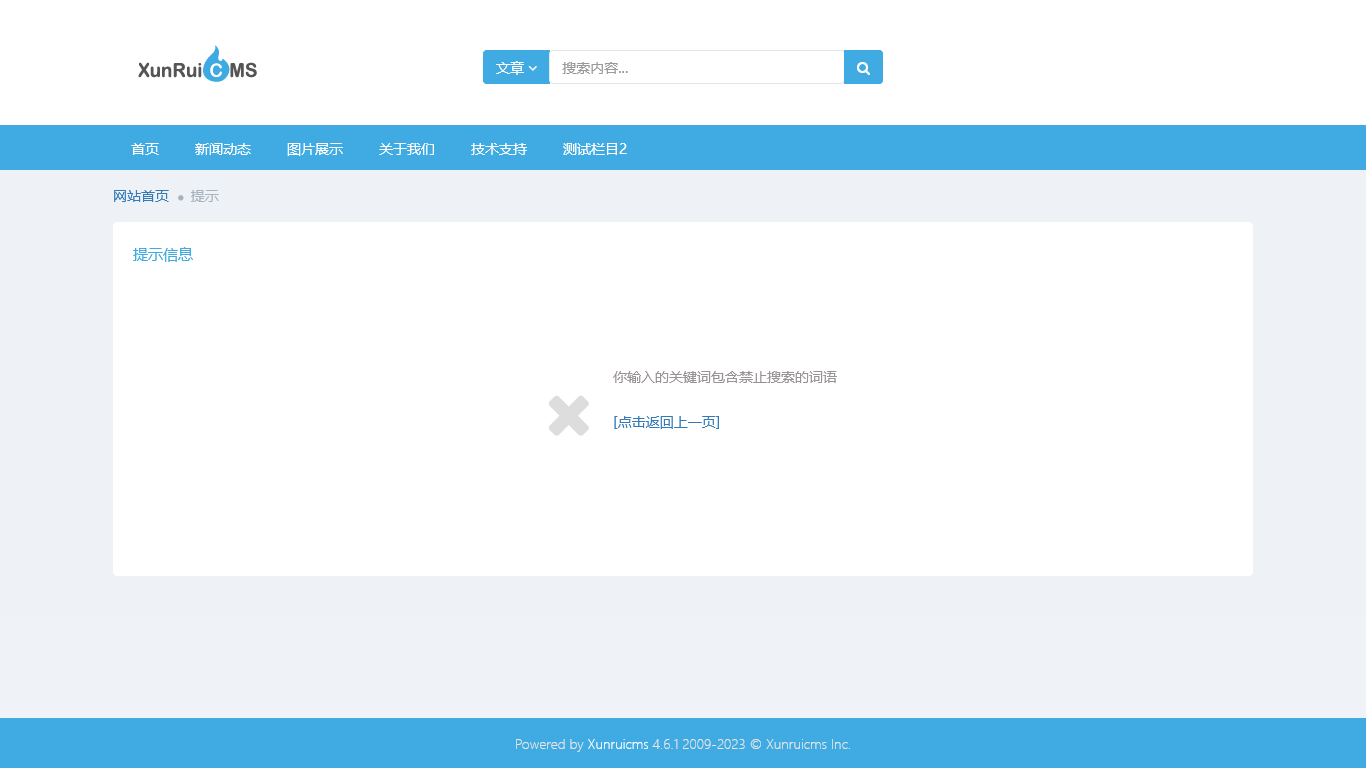Focus the 搜索内容 search field
Screen dimensions: 1366x768
click(696, 67)
